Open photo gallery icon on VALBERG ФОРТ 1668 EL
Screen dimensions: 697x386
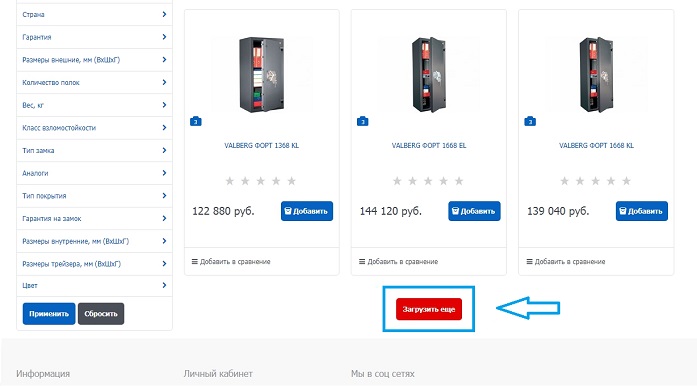pyautogui.click(x=363, y=121)
